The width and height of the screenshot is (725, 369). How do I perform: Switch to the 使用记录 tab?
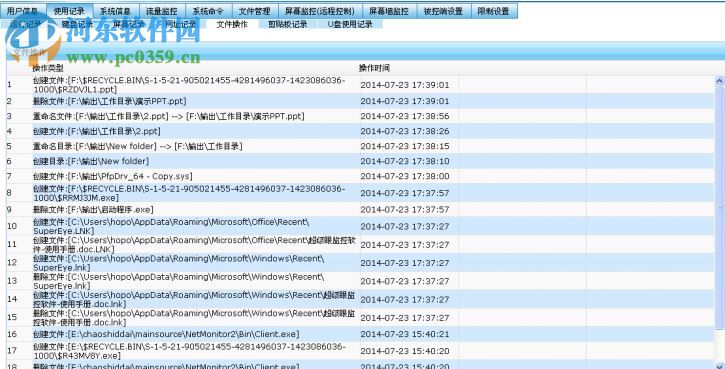pyautogui.click(x=69, y=11)
